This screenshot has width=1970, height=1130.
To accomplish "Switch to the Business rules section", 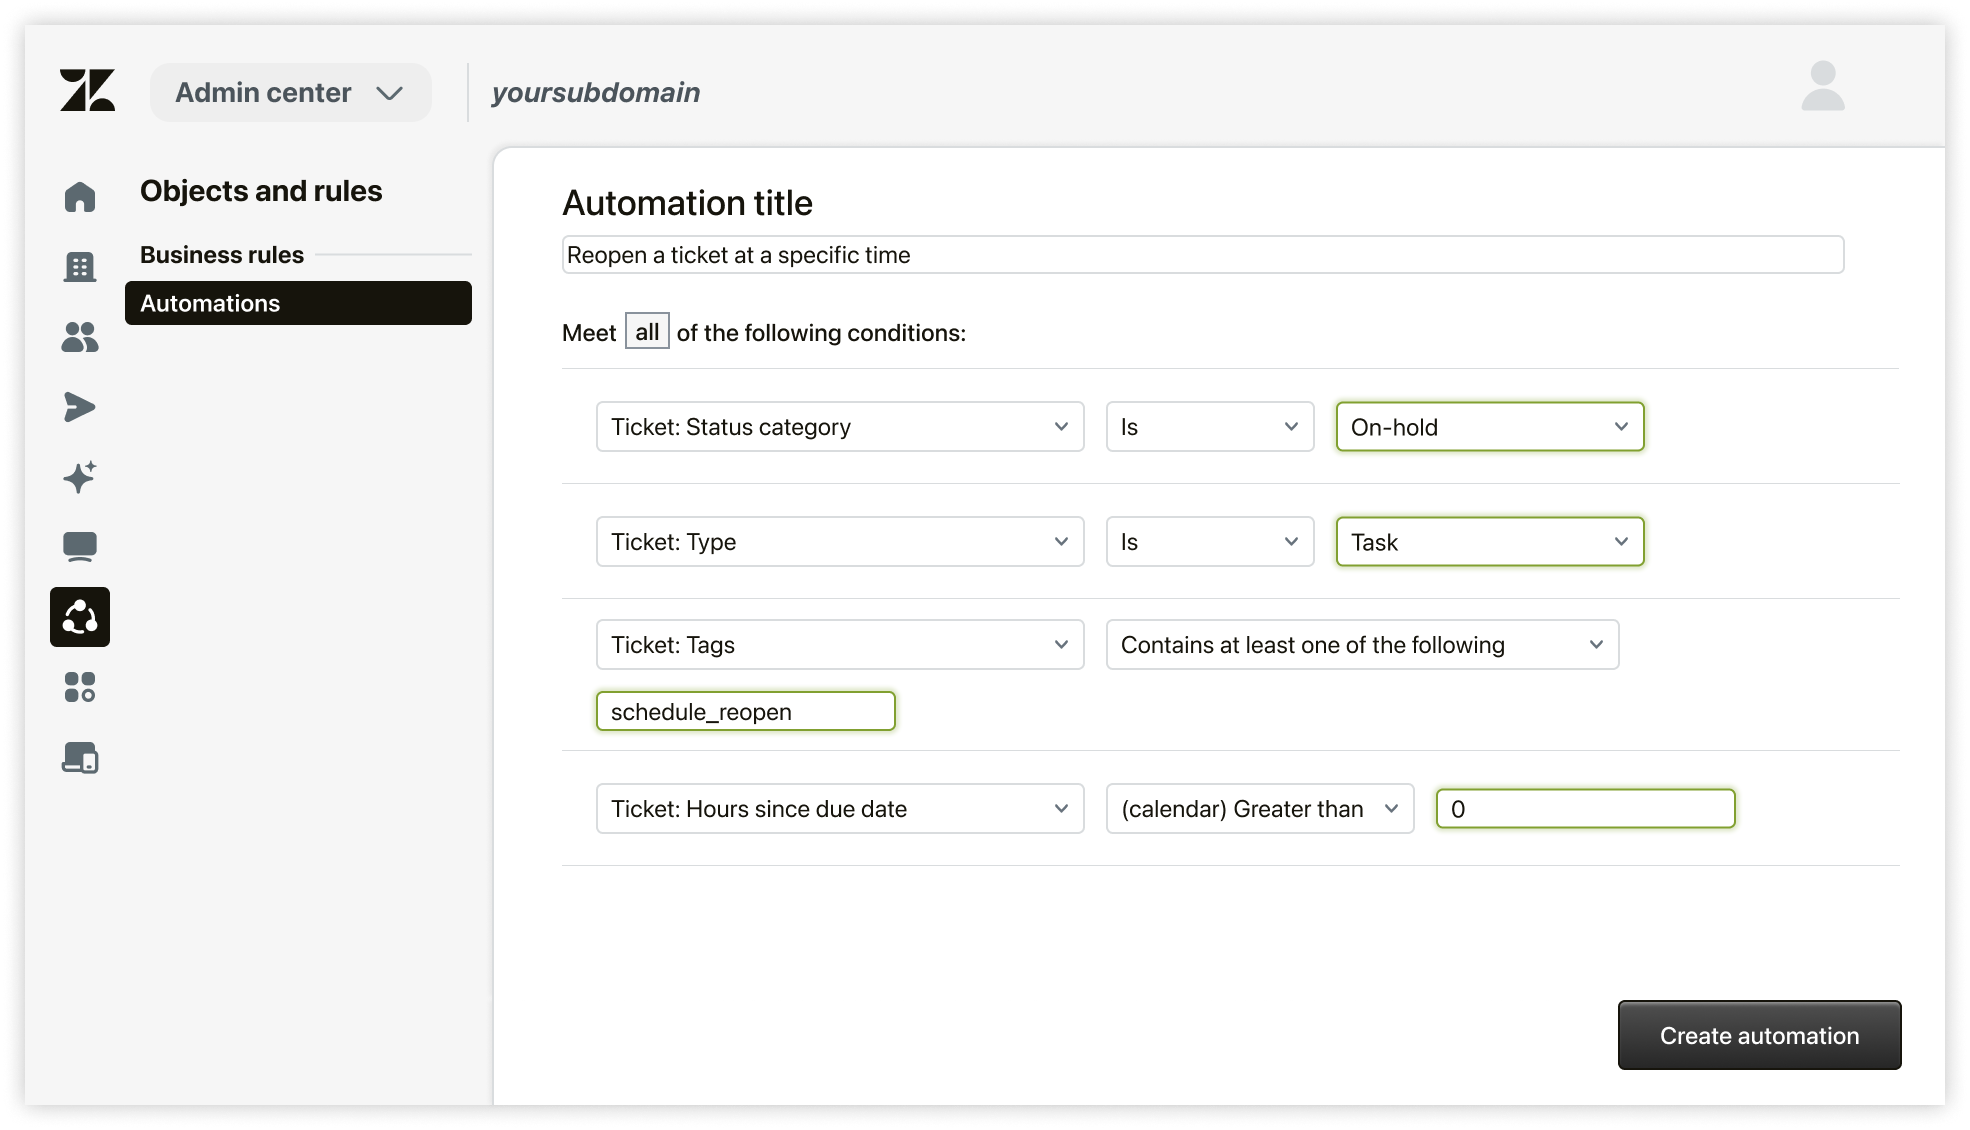I will pyautogui.click(x=221, y=254).
